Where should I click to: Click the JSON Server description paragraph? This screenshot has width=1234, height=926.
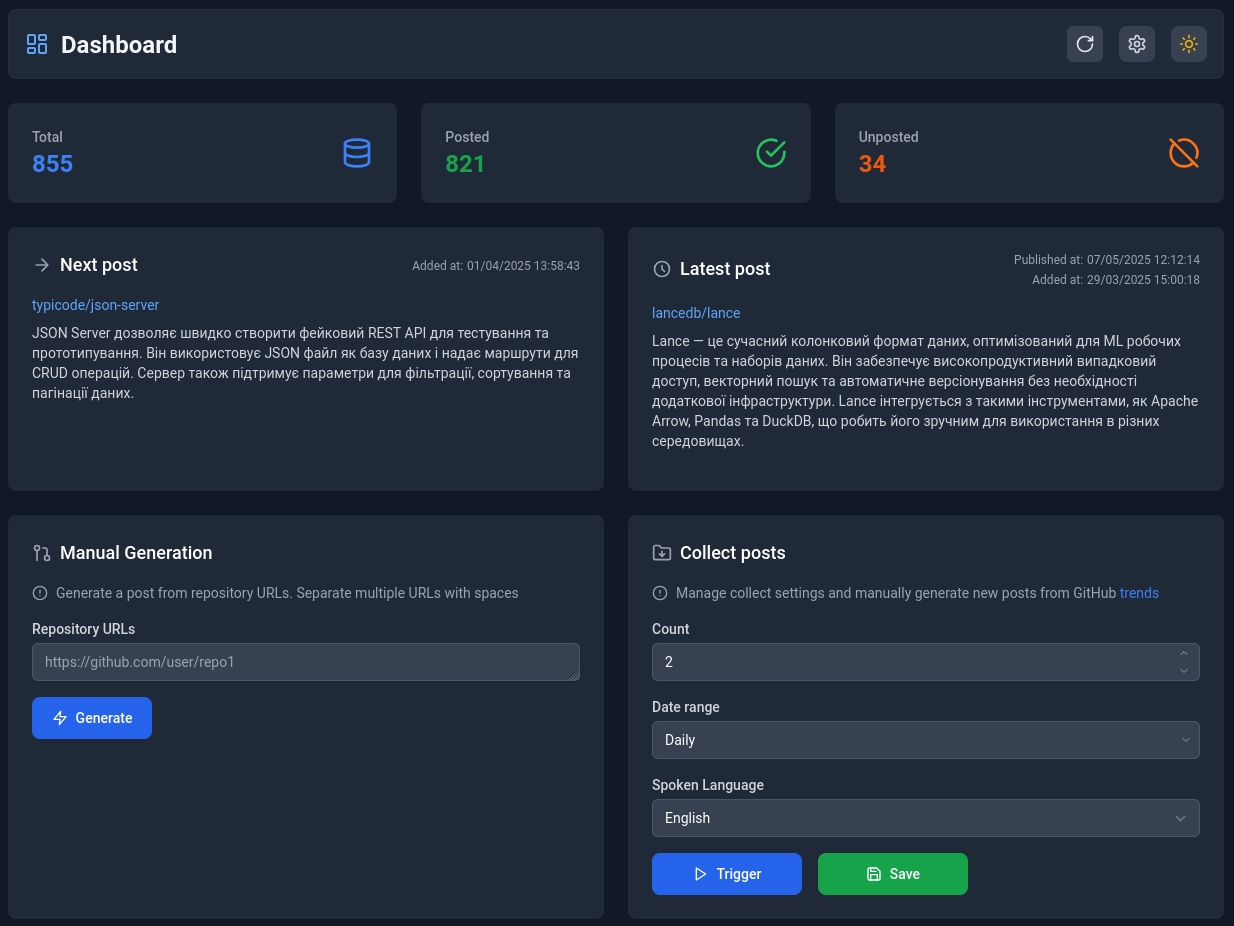306,363
